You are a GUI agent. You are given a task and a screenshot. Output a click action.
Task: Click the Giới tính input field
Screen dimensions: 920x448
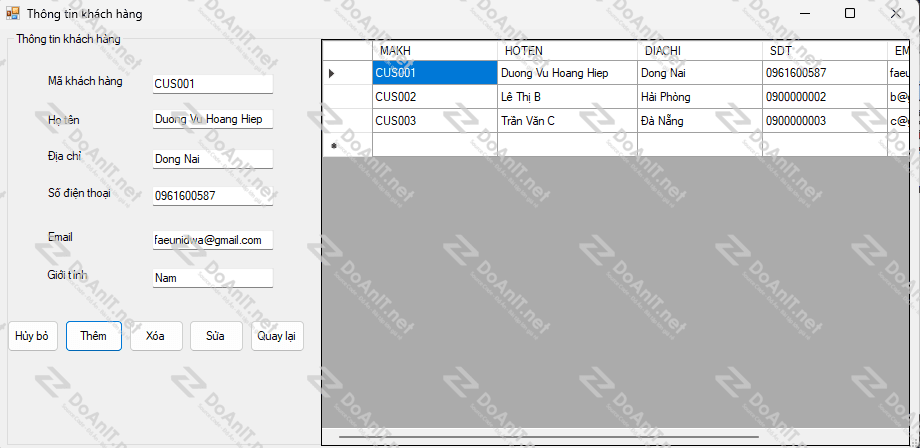coord(212,278)
